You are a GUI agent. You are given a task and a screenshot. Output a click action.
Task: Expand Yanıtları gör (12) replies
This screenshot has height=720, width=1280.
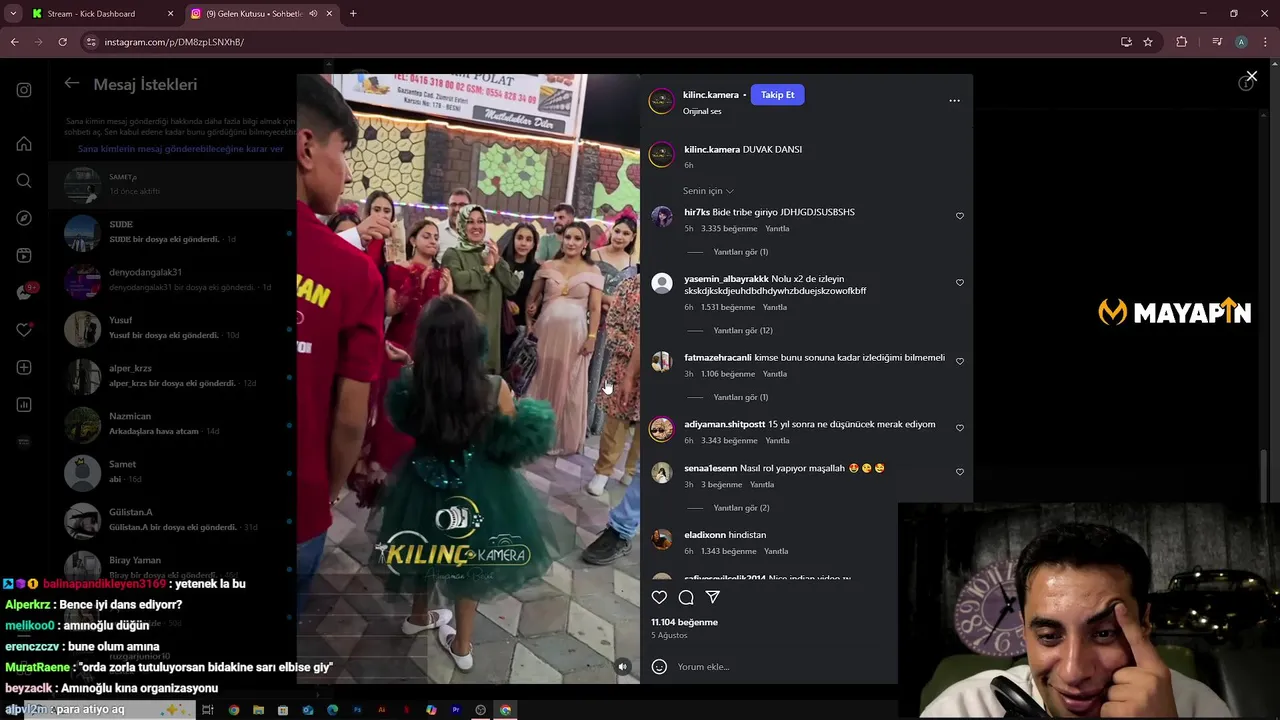click(743, 331)
